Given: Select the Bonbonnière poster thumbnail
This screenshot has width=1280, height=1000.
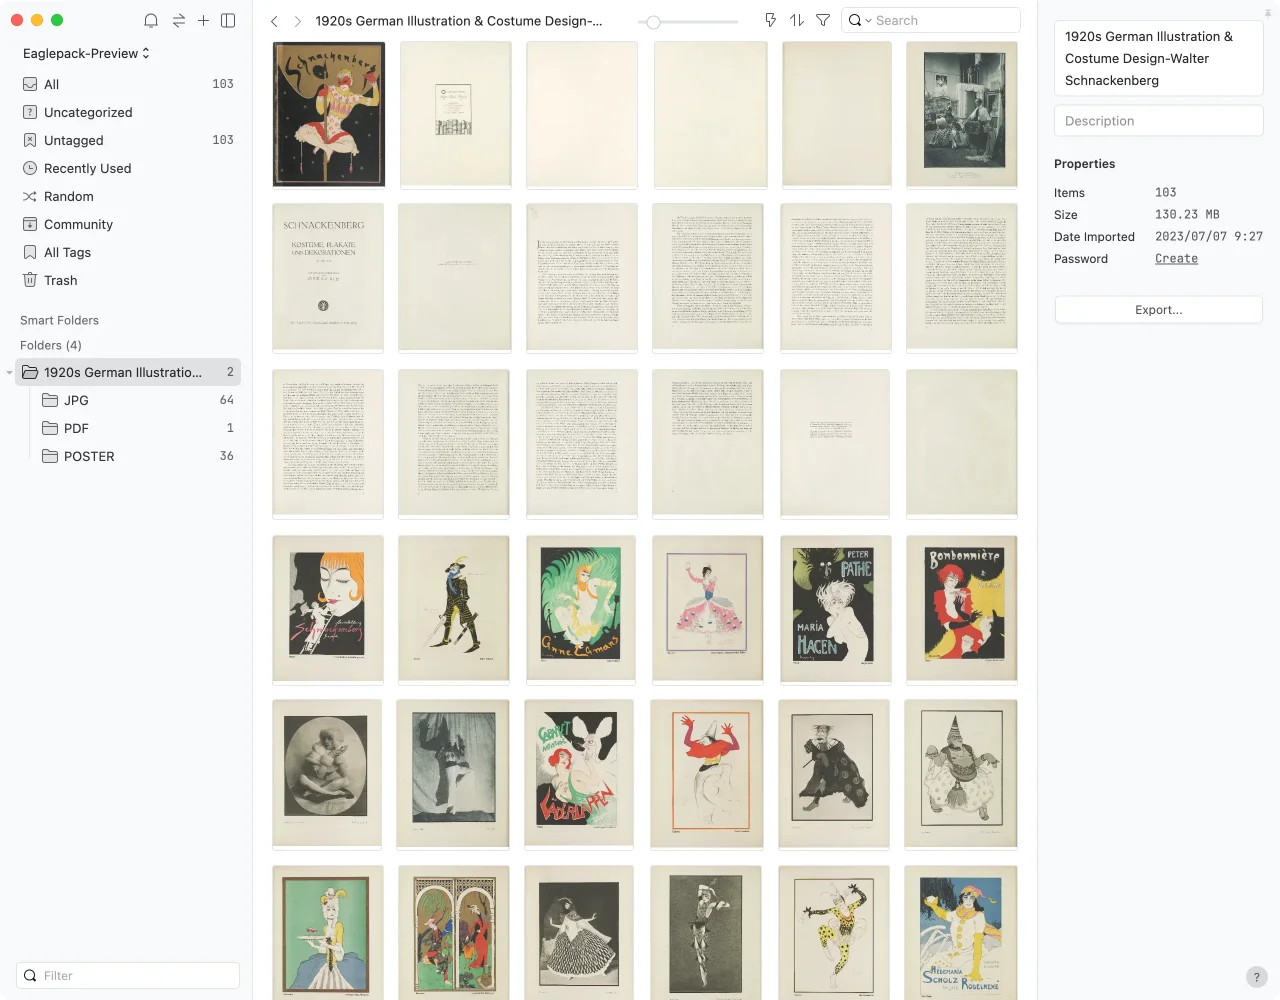Looking at the screenshot, I should tap(962, 609).
